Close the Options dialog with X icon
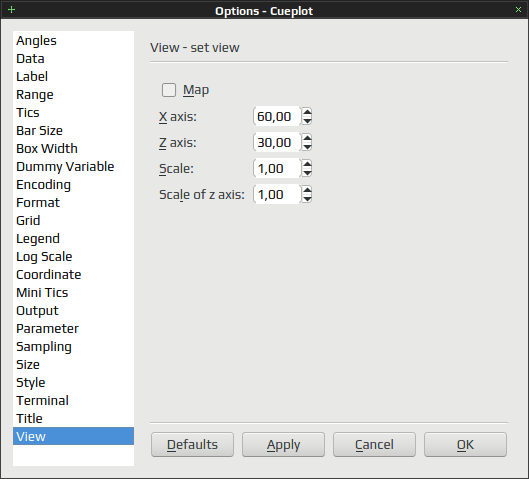The image size is (529, 479). coord(518,9)
